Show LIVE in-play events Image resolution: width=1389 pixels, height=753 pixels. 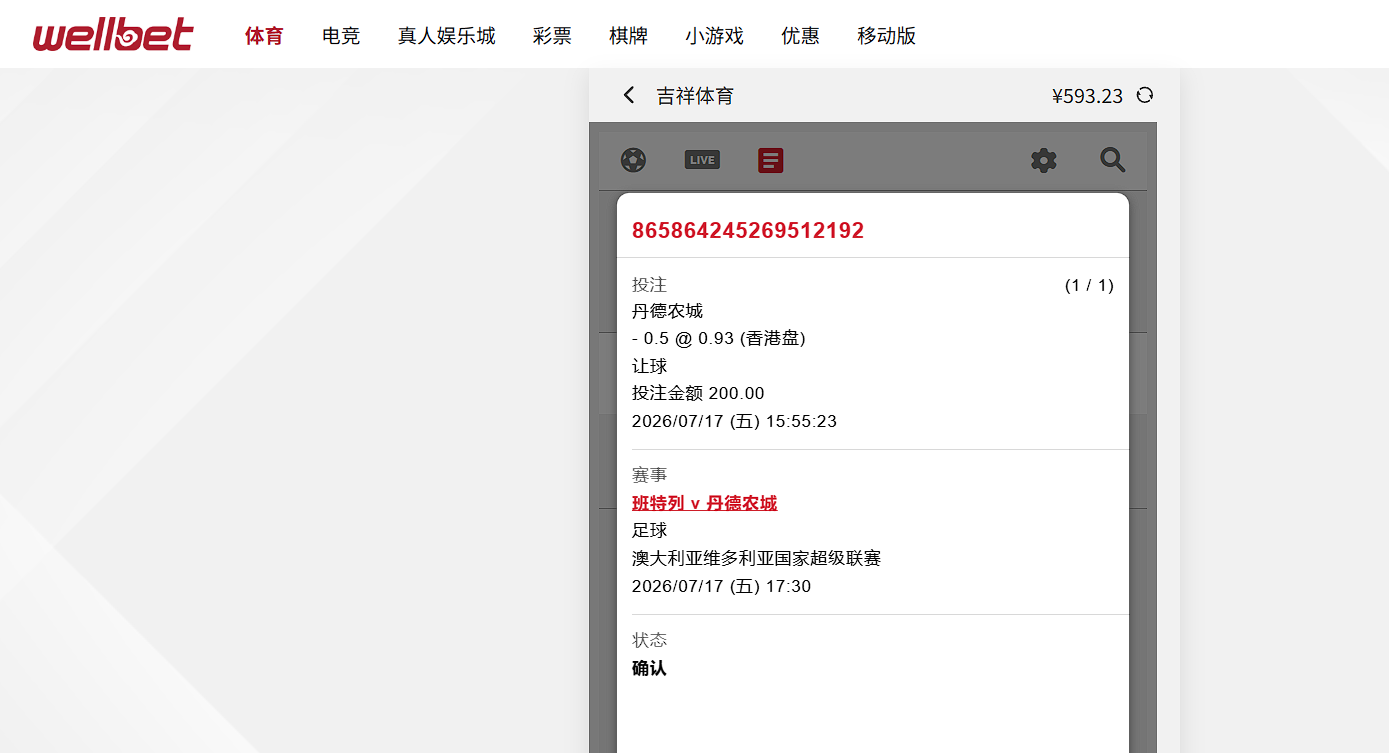pos(702,160)
